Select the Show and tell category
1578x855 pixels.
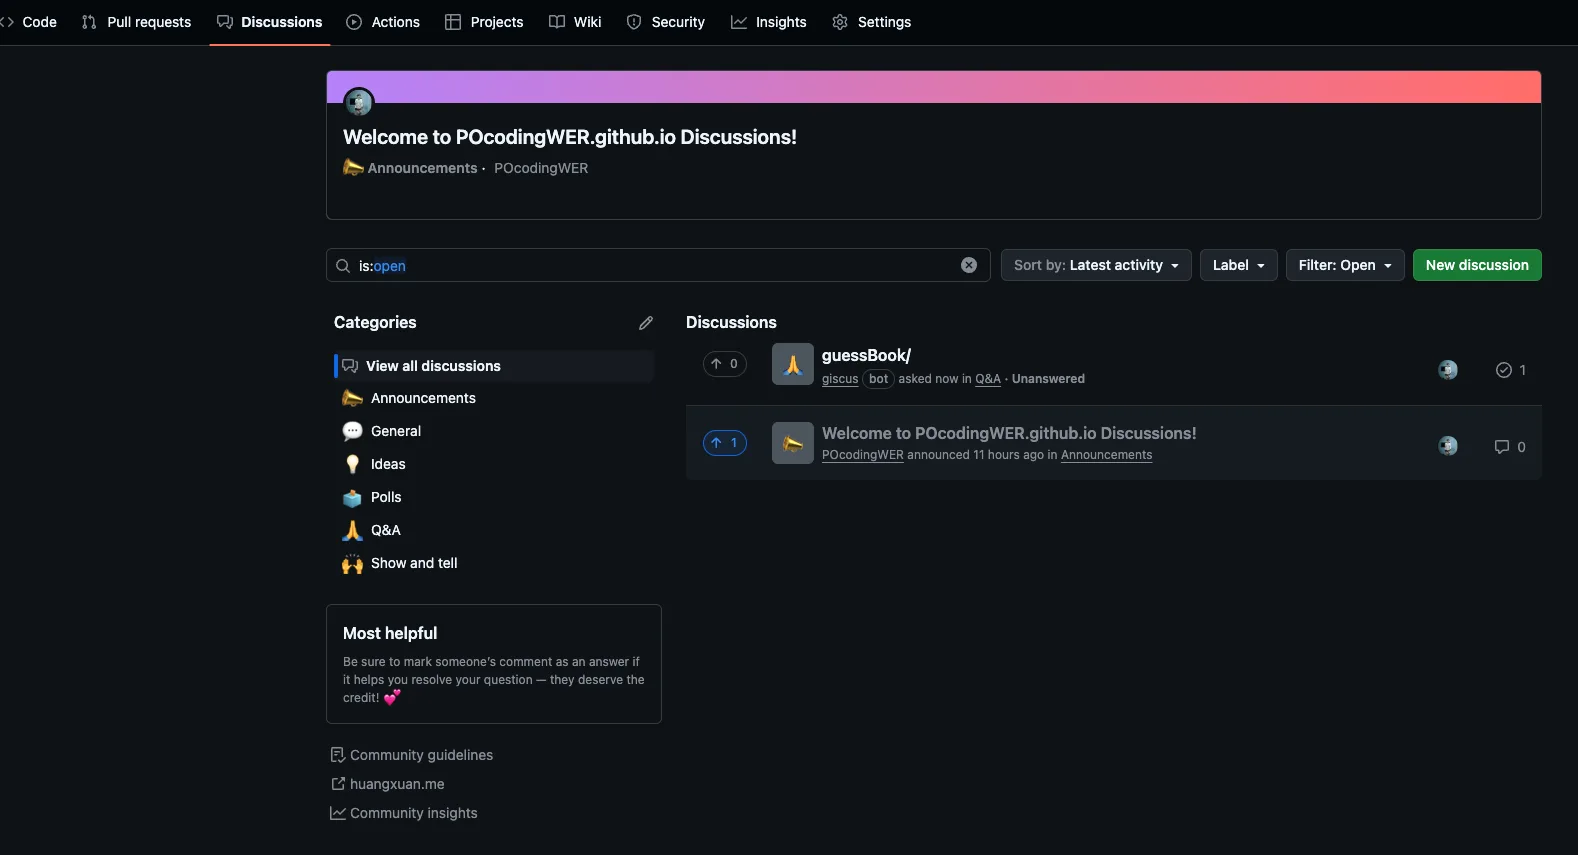(x=414, y=563)
